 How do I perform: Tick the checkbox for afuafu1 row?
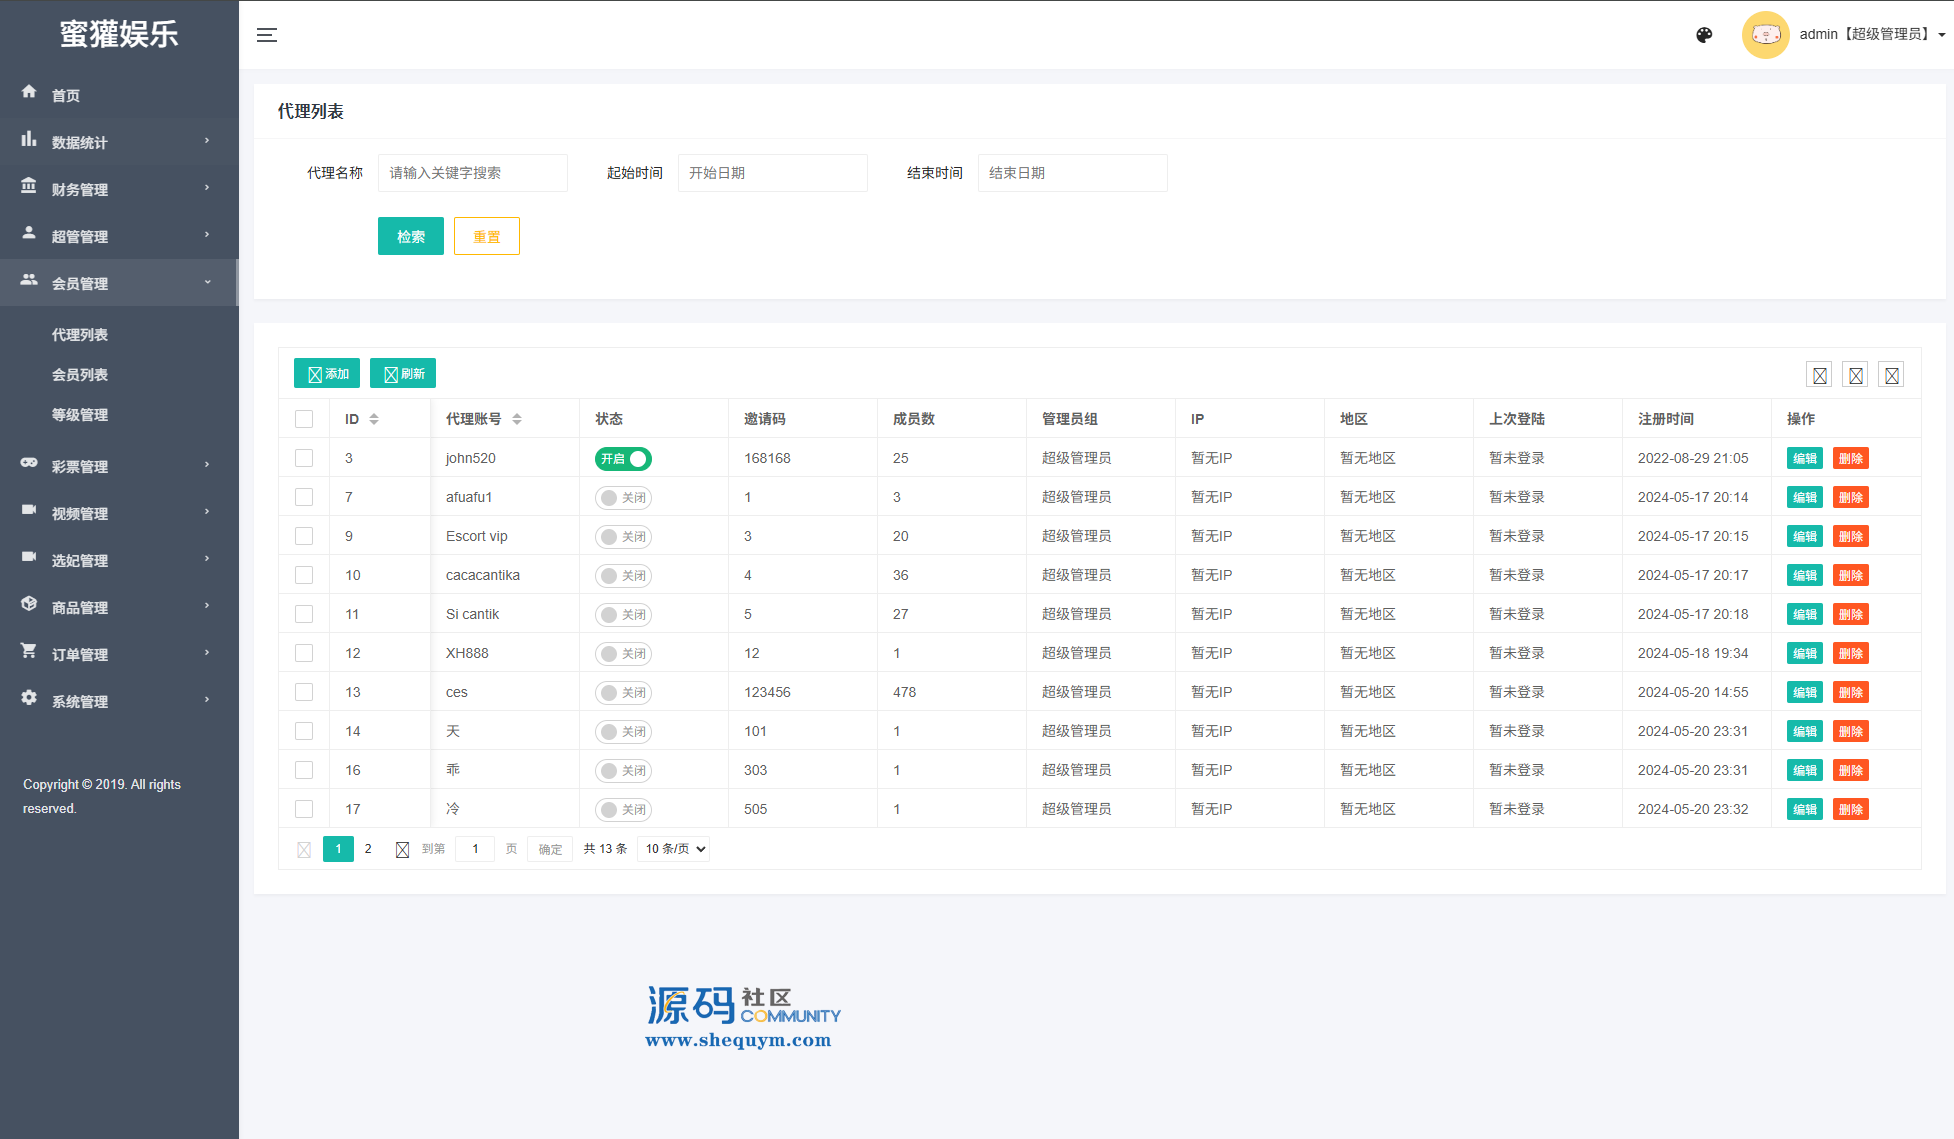pyautogui.click(x=304, y=497)
